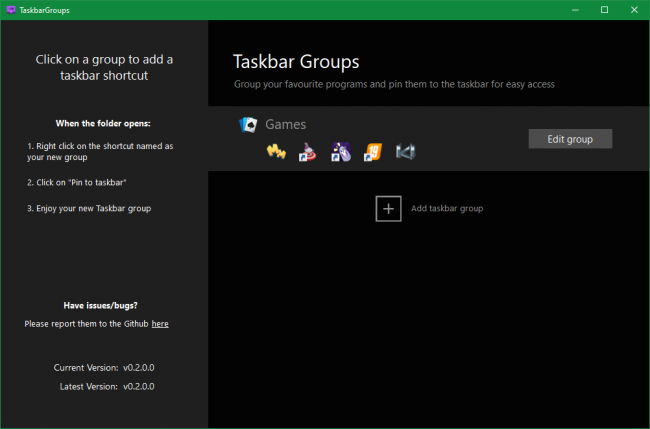The height and width of the screenshot is (429, 650).
Task: Open the Github 'here' link
Action: click(160, 324)
